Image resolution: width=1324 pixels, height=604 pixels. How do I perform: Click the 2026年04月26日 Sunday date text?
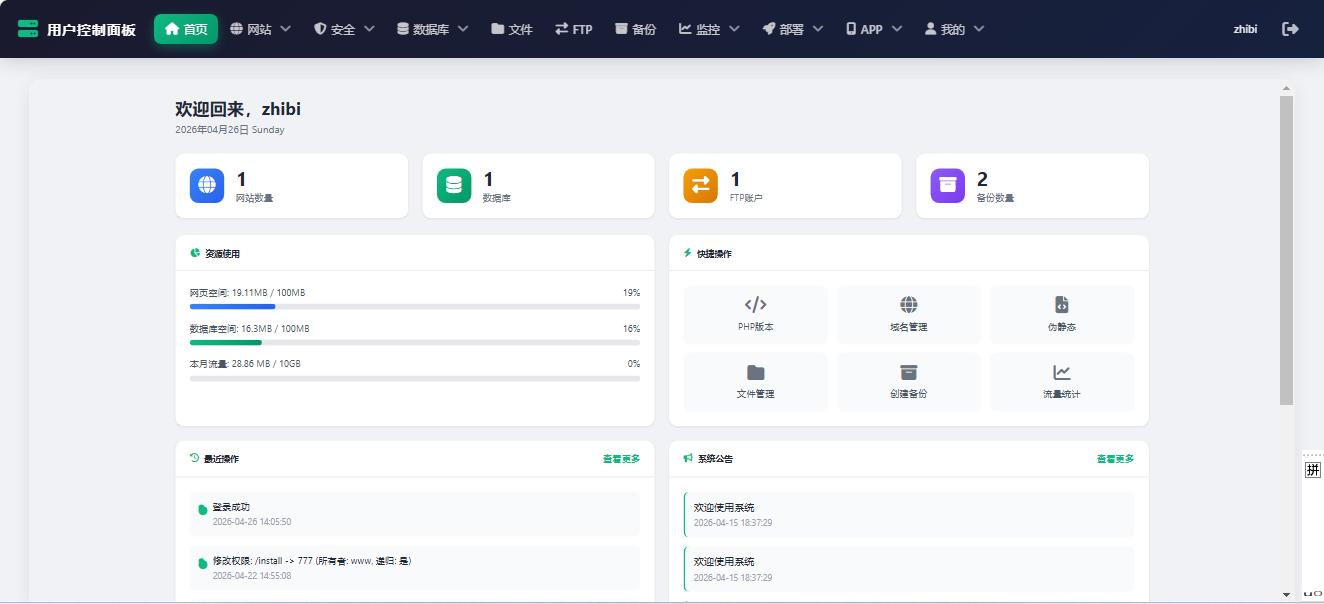tap(230, 130)
